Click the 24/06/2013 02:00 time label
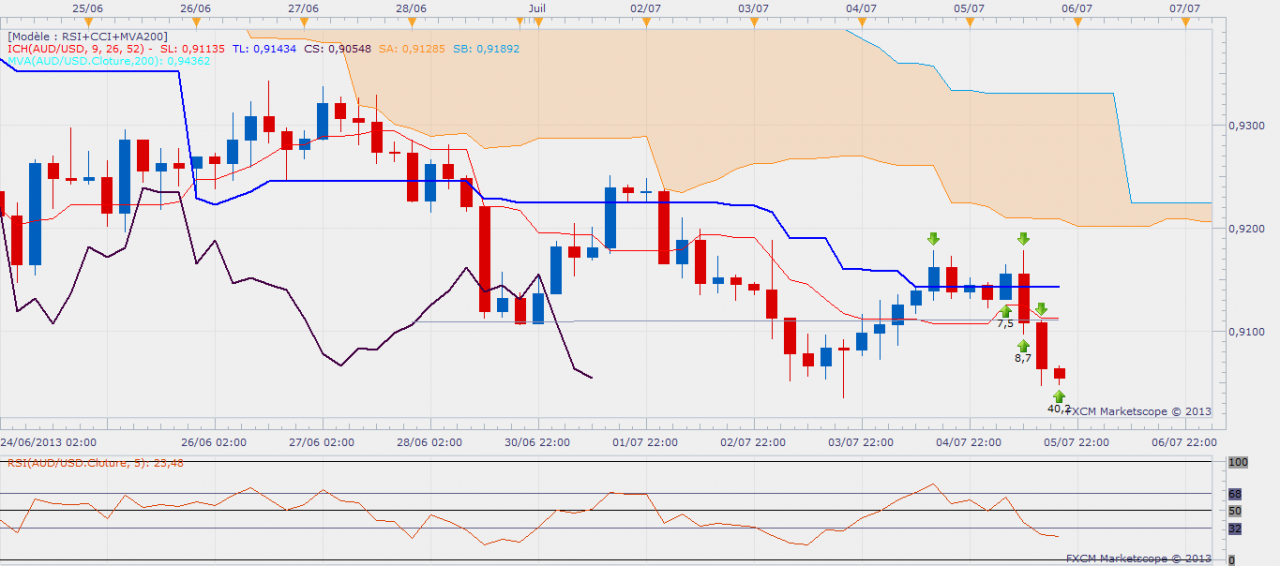Image resolution: width=1280 pixels, height=566 pixels. (x=48, y=441)
